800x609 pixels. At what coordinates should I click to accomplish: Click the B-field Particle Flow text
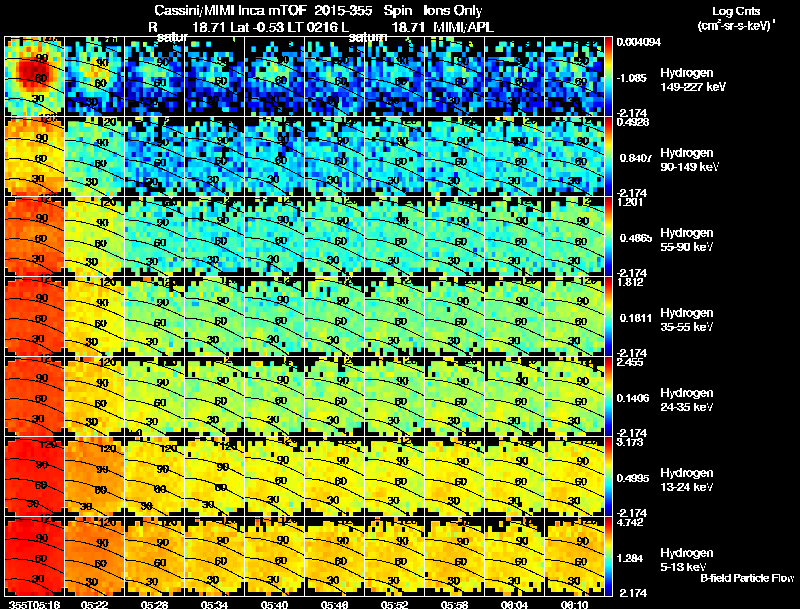coord(747,578)
